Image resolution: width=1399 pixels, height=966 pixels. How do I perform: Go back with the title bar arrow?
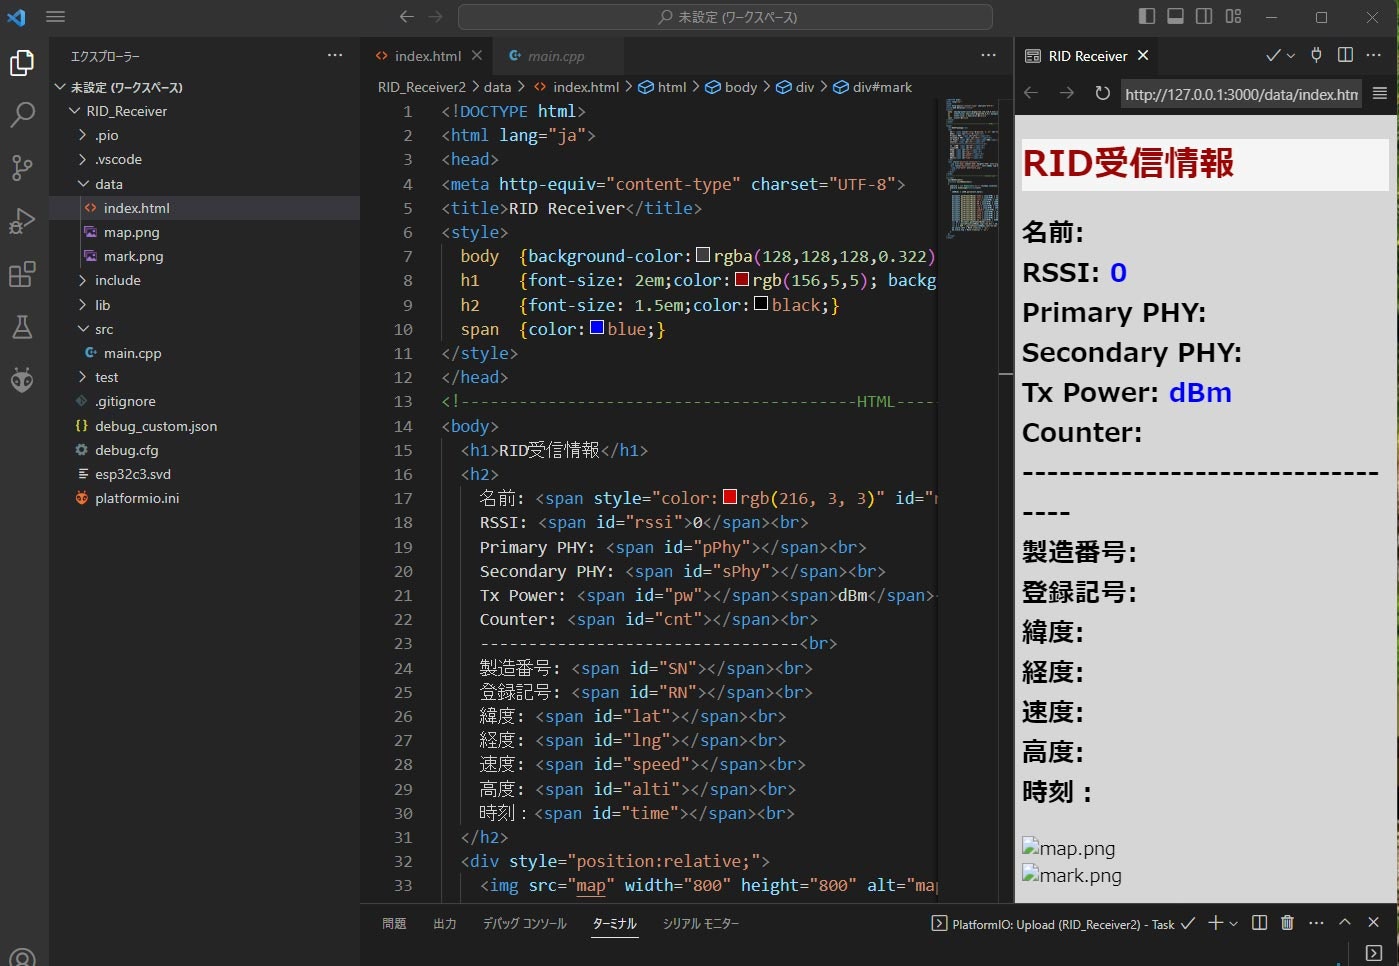coord(406,17)
